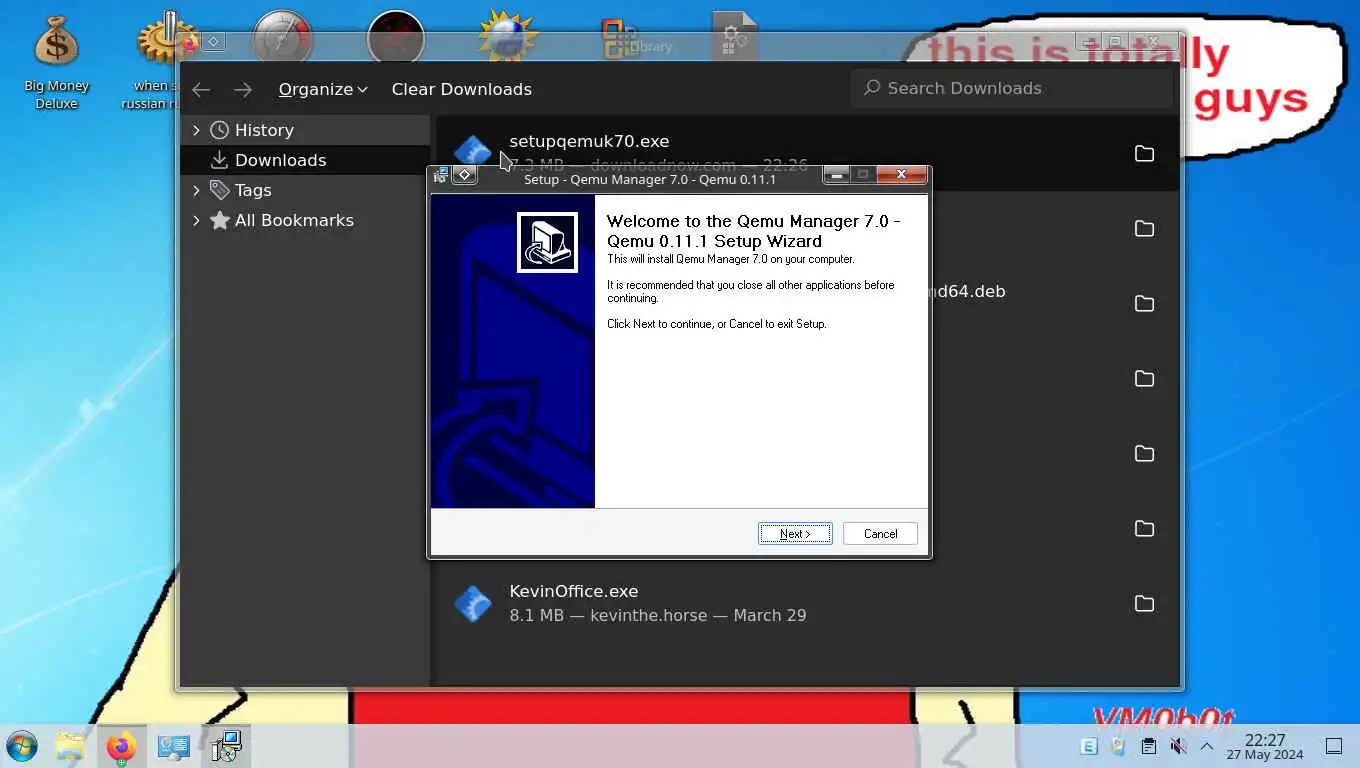Show hidden system tray icons
This screenshot has height=768, width=1360.
click(1207, 746)
